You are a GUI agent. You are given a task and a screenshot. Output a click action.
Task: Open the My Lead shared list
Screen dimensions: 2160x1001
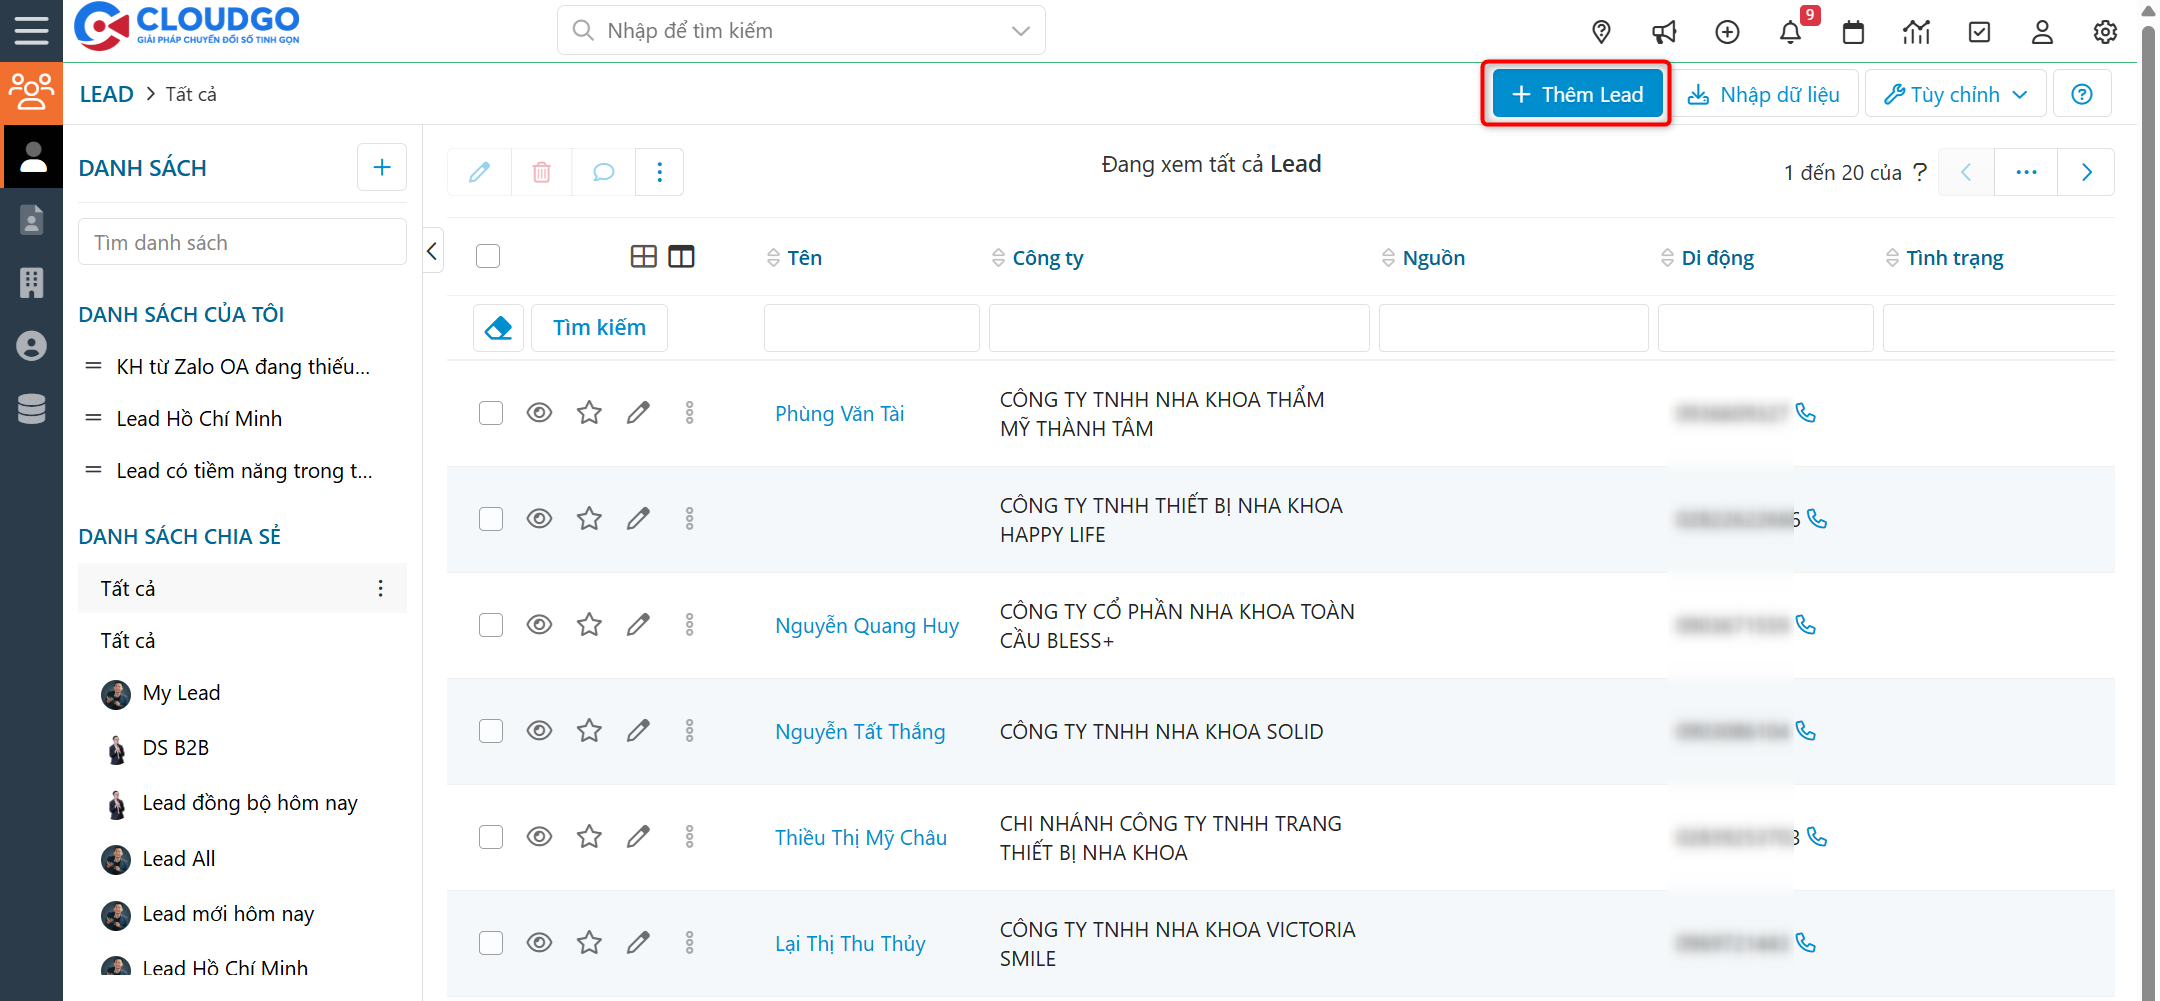(181, 693)
